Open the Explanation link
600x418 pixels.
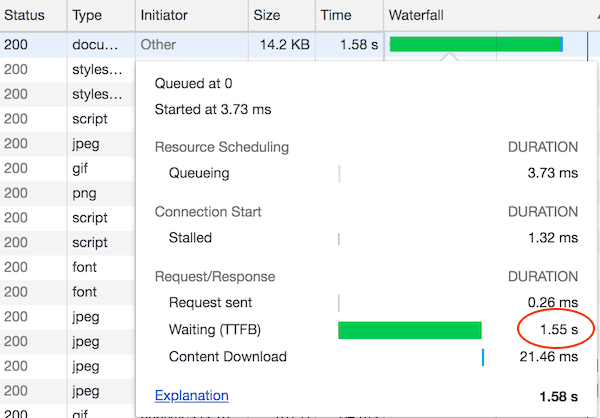click(x=192, y=395)
